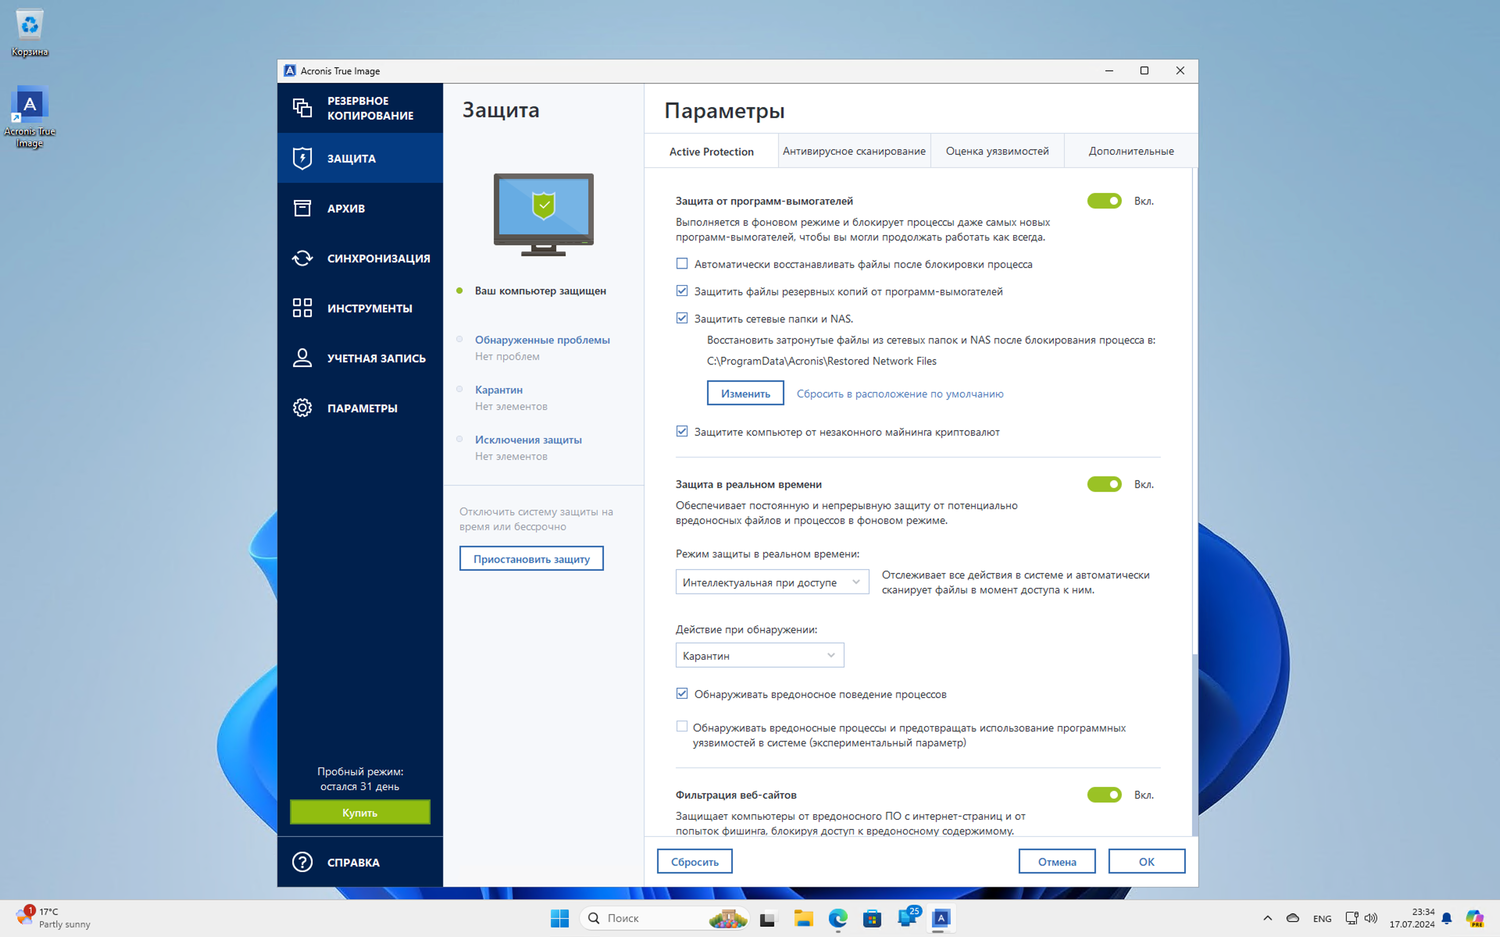Click the restore path 'C:\ProgramData\Acronis\Restored Network Files'
The width and height of the screenshot is (1500, 937).
pos(822,361)
